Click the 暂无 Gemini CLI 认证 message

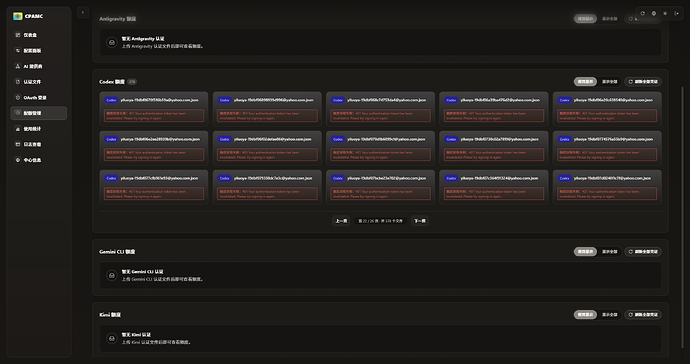[x=143, y=272]
